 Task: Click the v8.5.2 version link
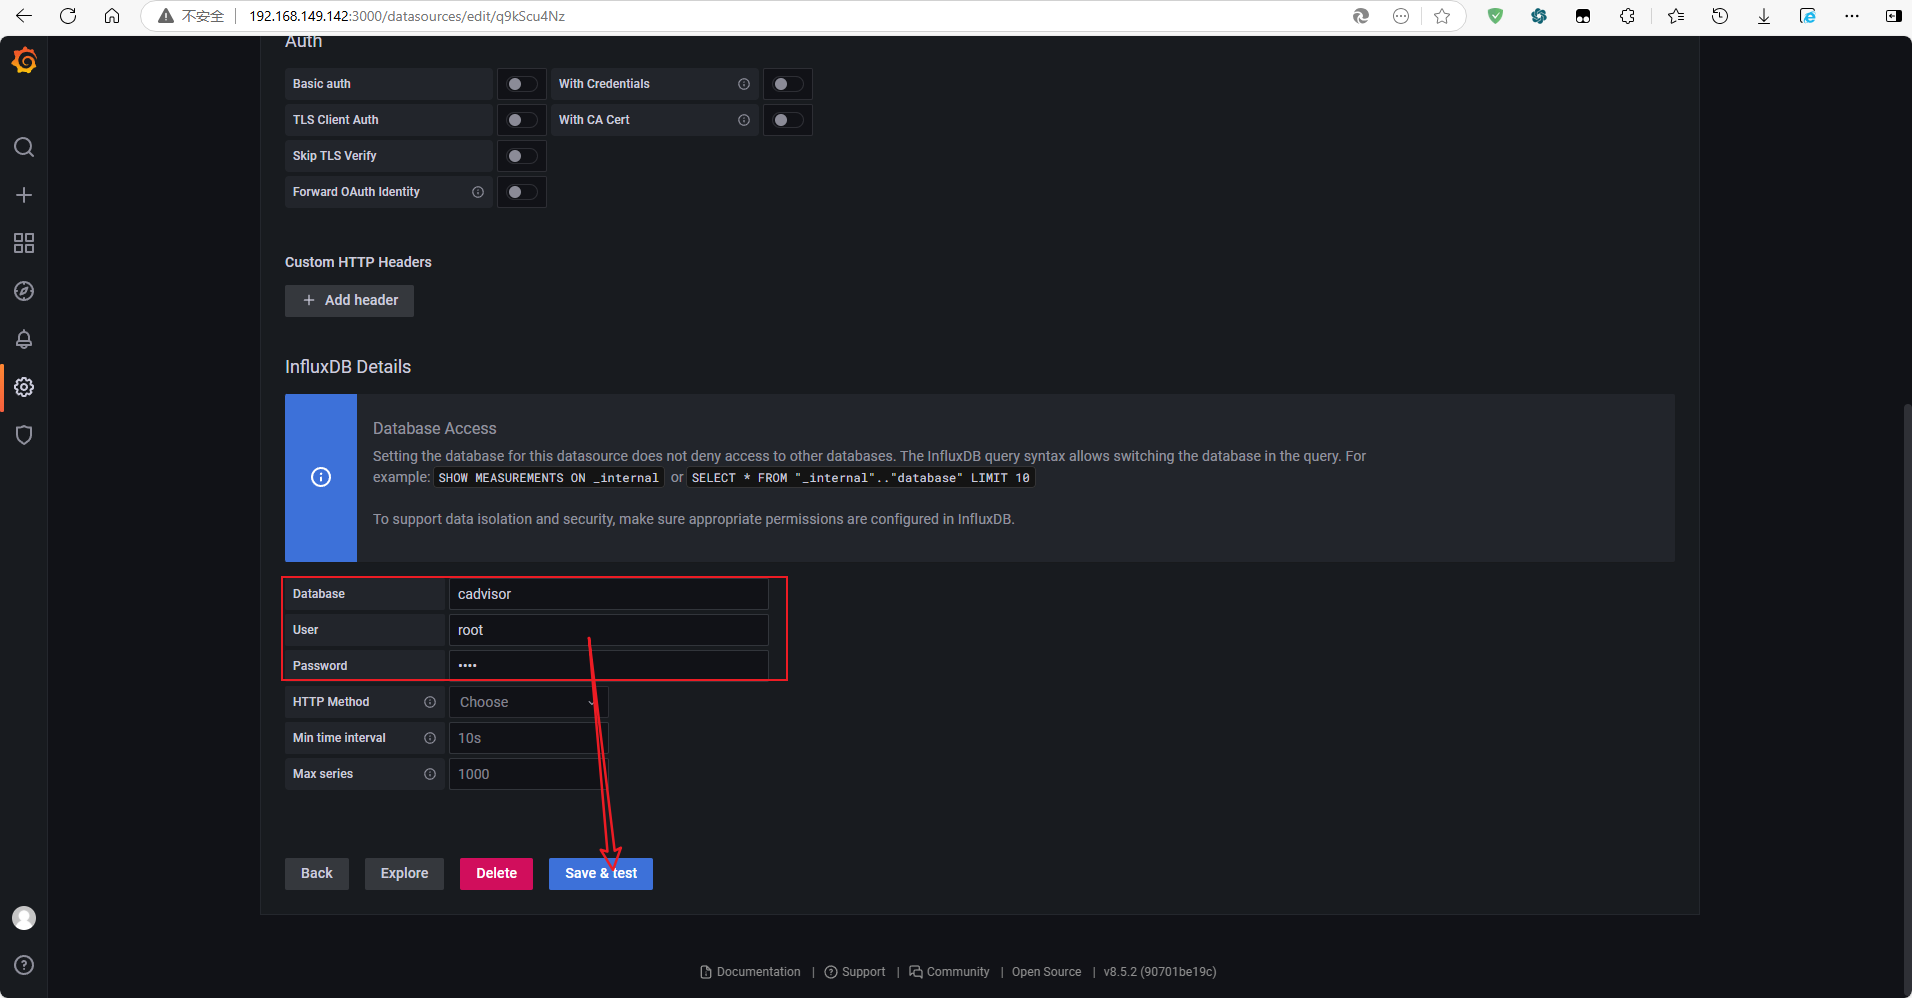[1160, 972]
